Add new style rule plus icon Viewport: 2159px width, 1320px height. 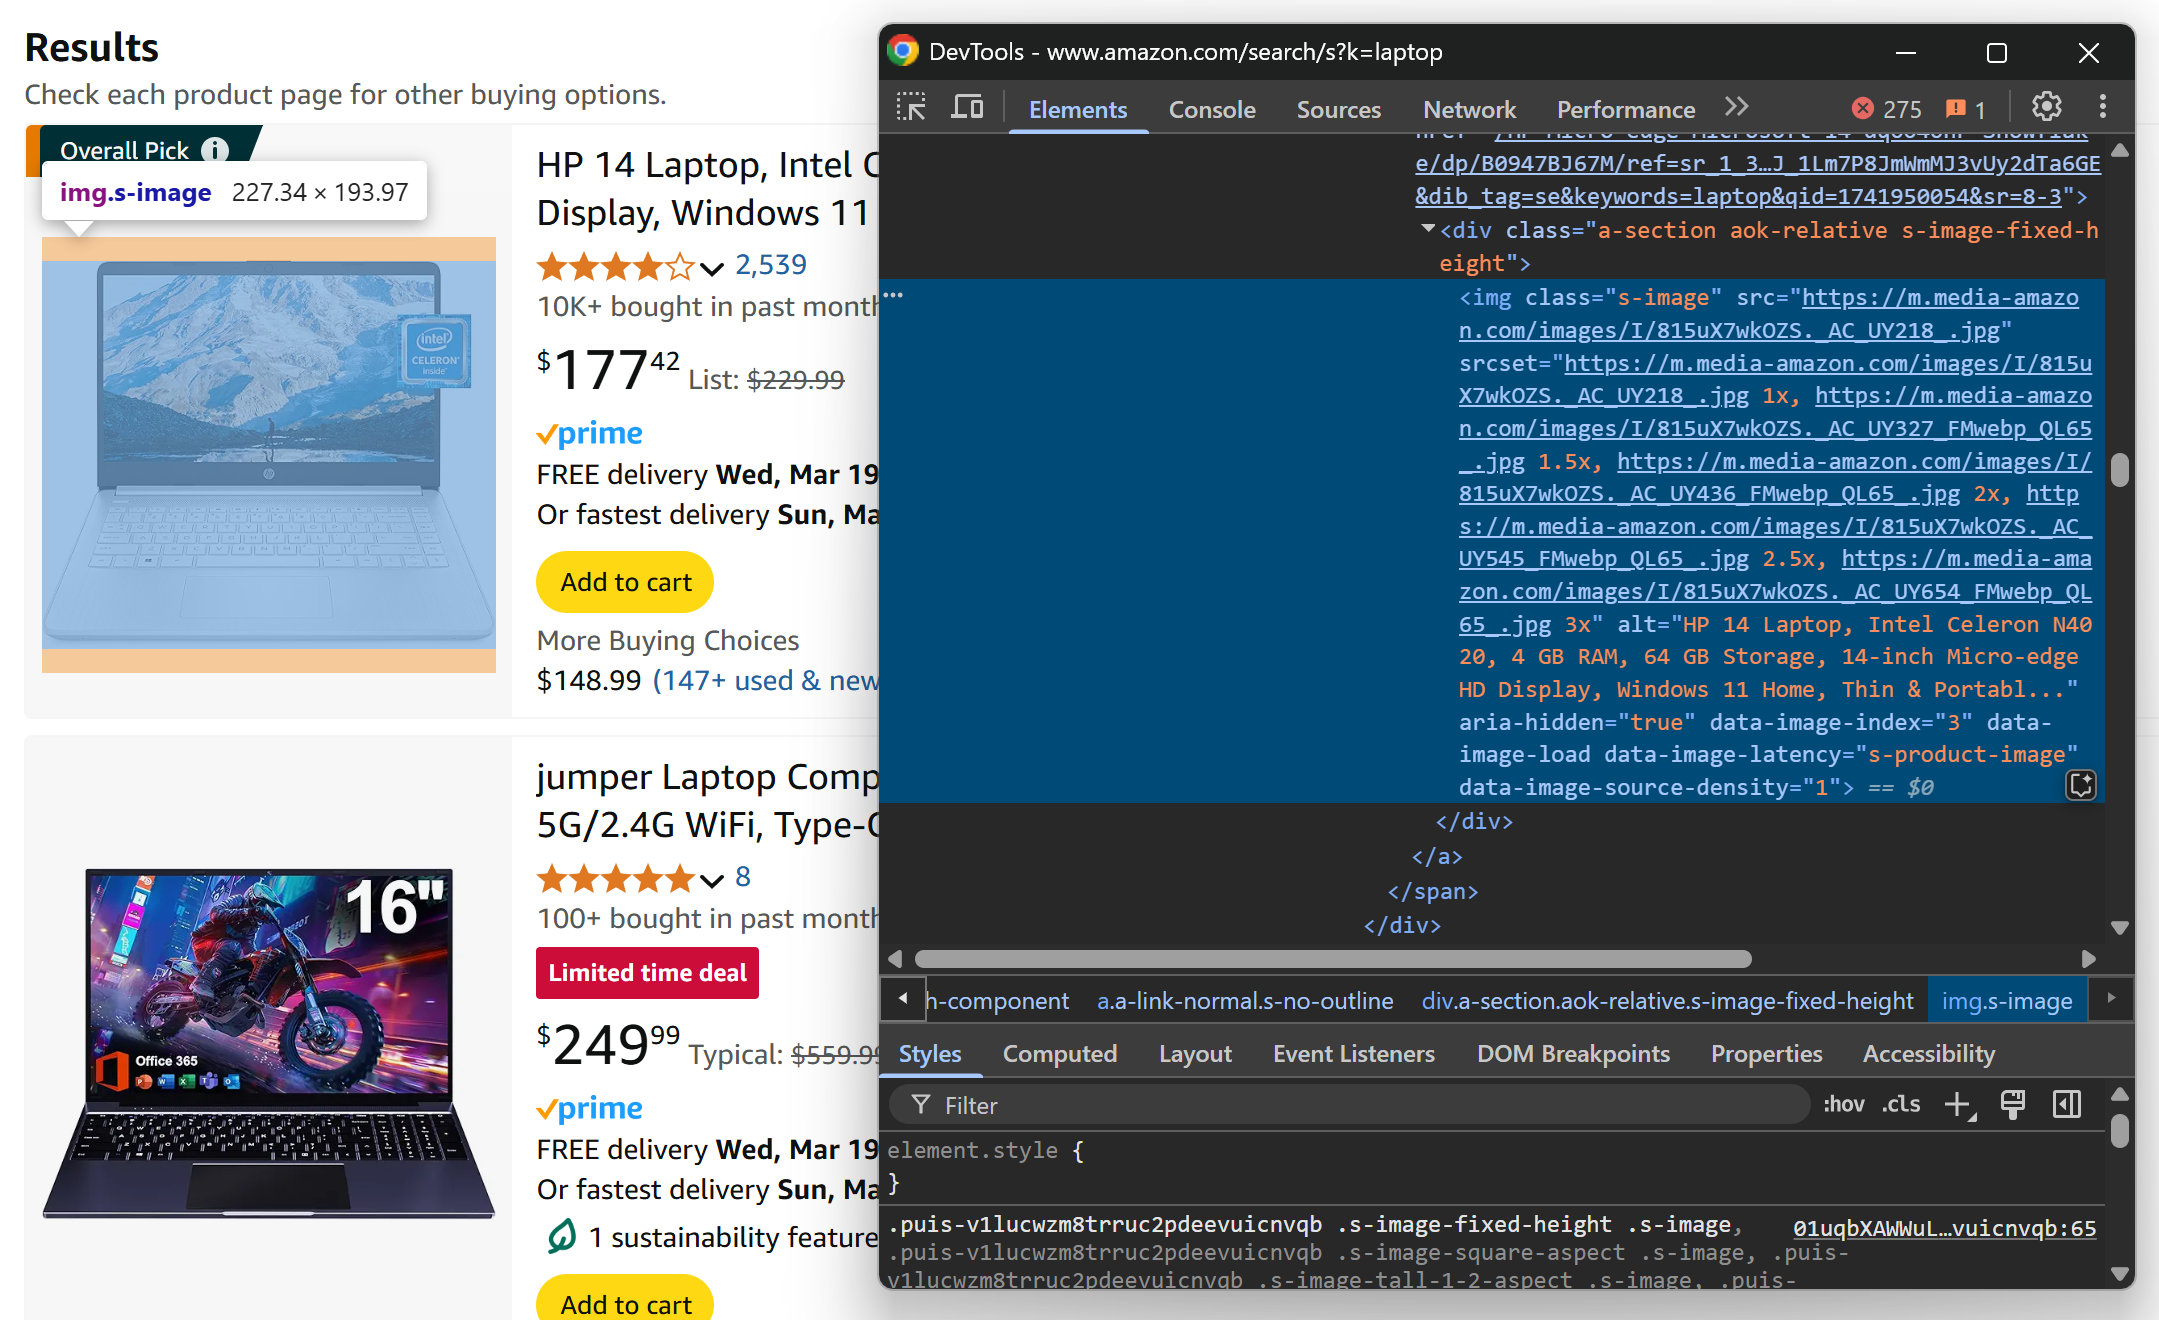(x=1958, y=1105)
